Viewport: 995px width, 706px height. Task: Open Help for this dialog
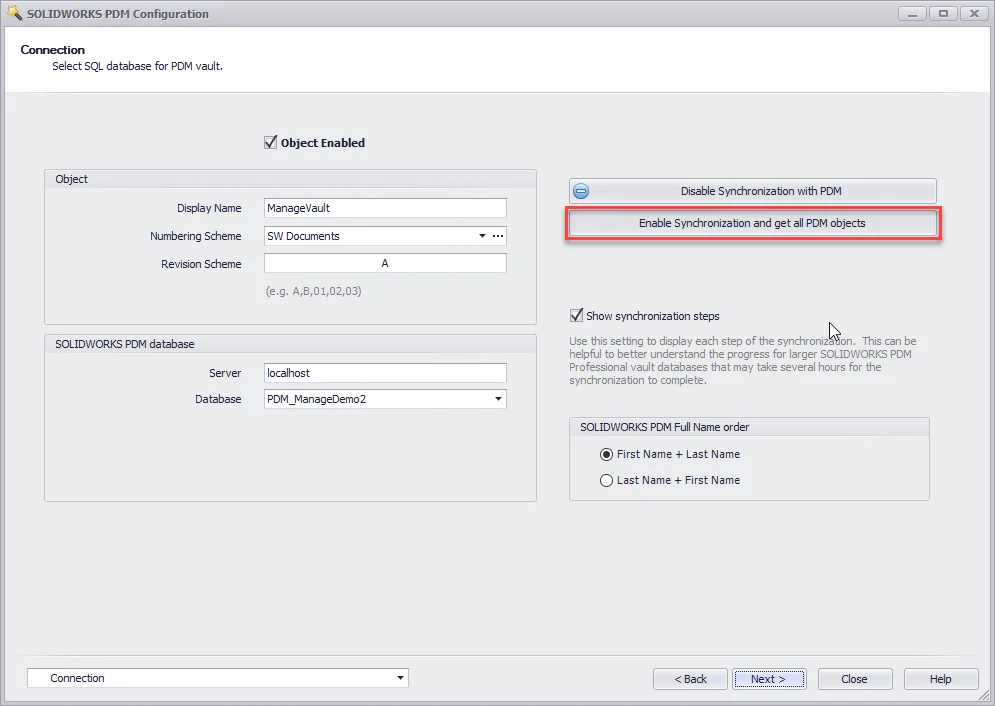click(940, 679)
